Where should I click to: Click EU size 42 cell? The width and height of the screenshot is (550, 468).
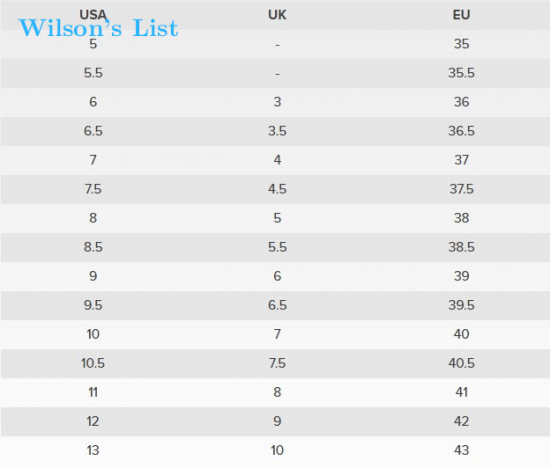[x=461, y=421]
